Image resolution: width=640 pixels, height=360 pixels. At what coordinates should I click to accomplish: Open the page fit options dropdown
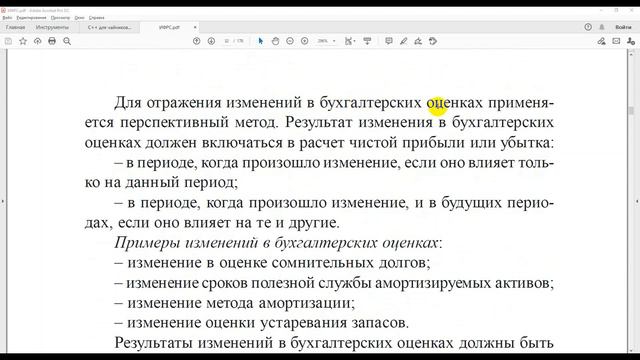(350, 41)
